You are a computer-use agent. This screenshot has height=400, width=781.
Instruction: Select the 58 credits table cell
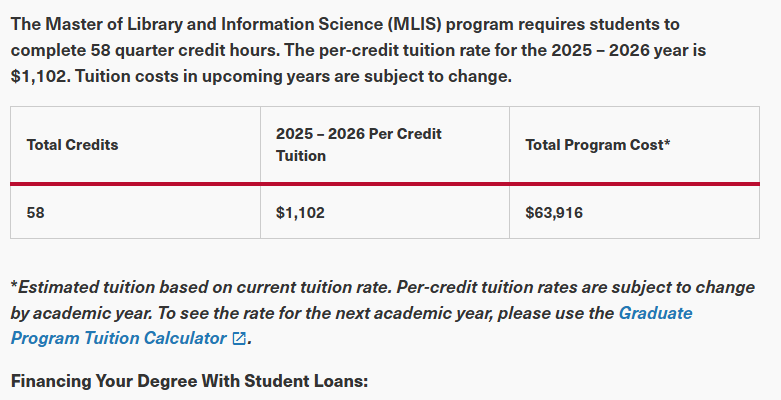pyautogui.click(x=36, y=212)
